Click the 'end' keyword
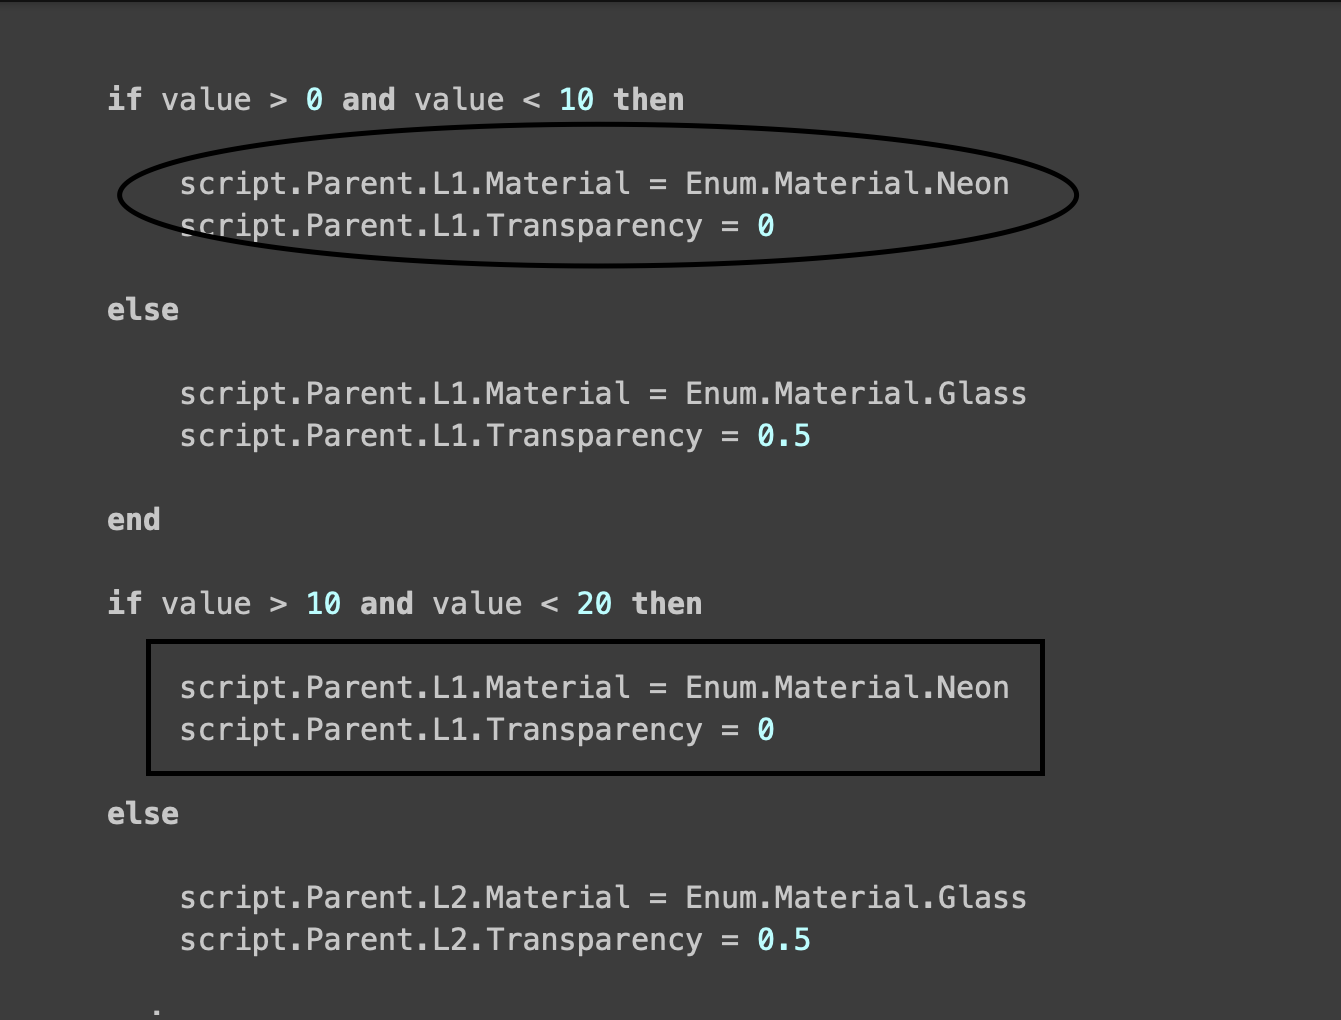1341x1020 pixels. [x=134, y=519]
